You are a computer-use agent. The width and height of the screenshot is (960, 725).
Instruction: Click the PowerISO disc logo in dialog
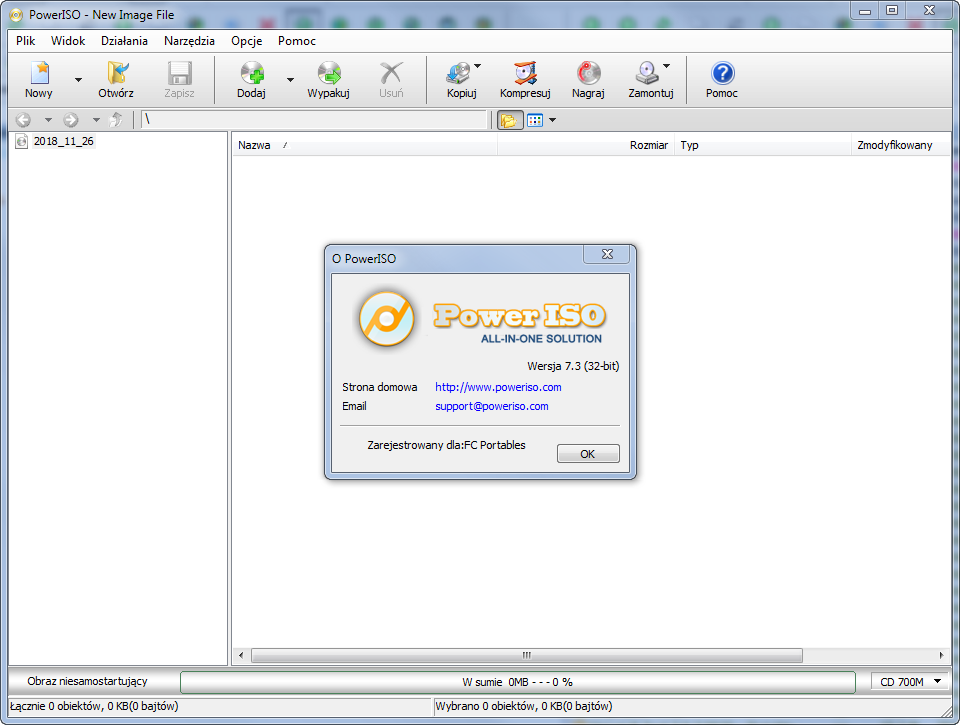click(386, 319)
